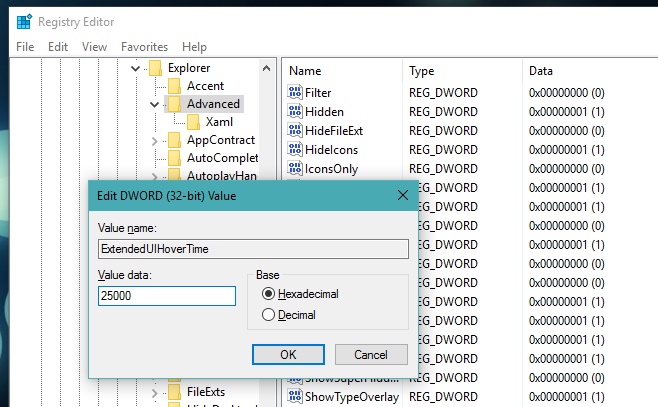The image size is (658, 407).
Task: Click the Hidden DWORD value icon
Action: click(295, 111)
